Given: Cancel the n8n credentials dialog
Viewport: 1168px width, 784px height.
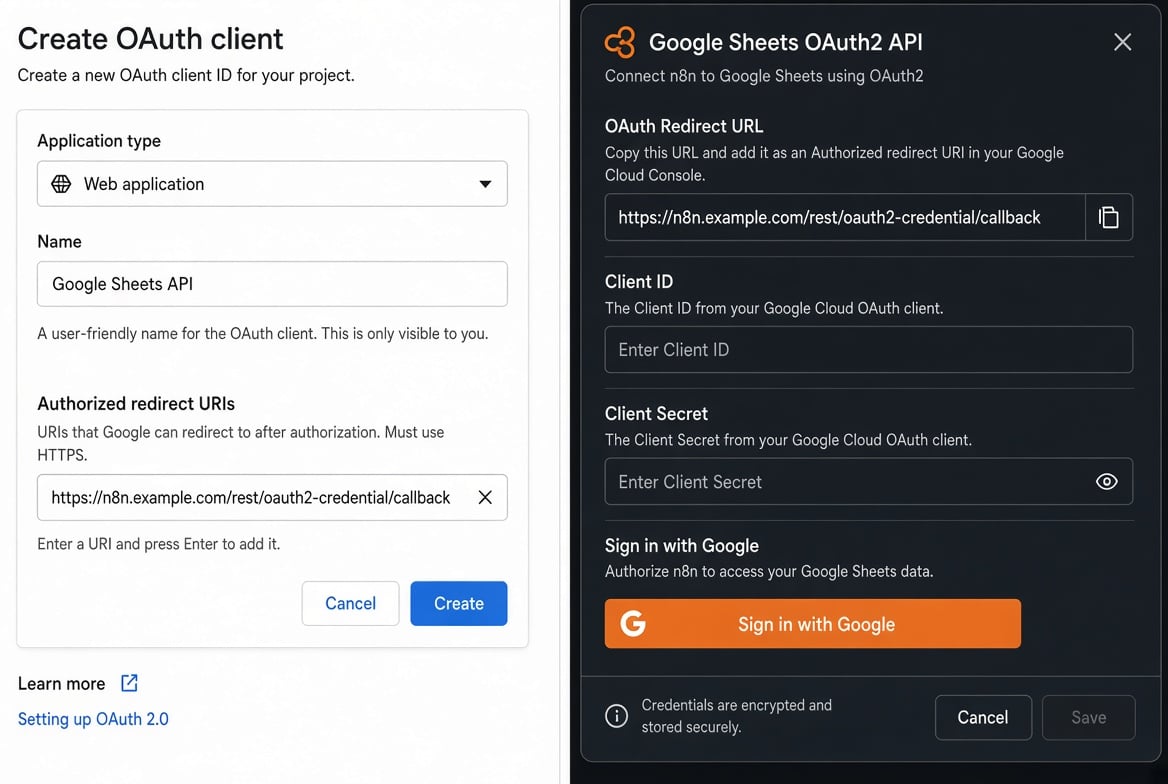Looking at the screenshot, I should [x=983, y=718].
